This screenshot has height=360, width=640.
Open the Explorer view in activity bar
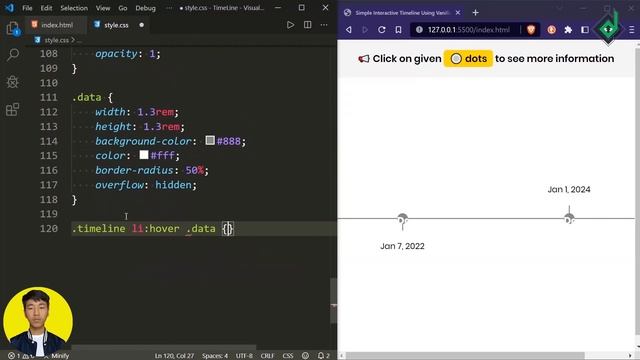point(13,29)
